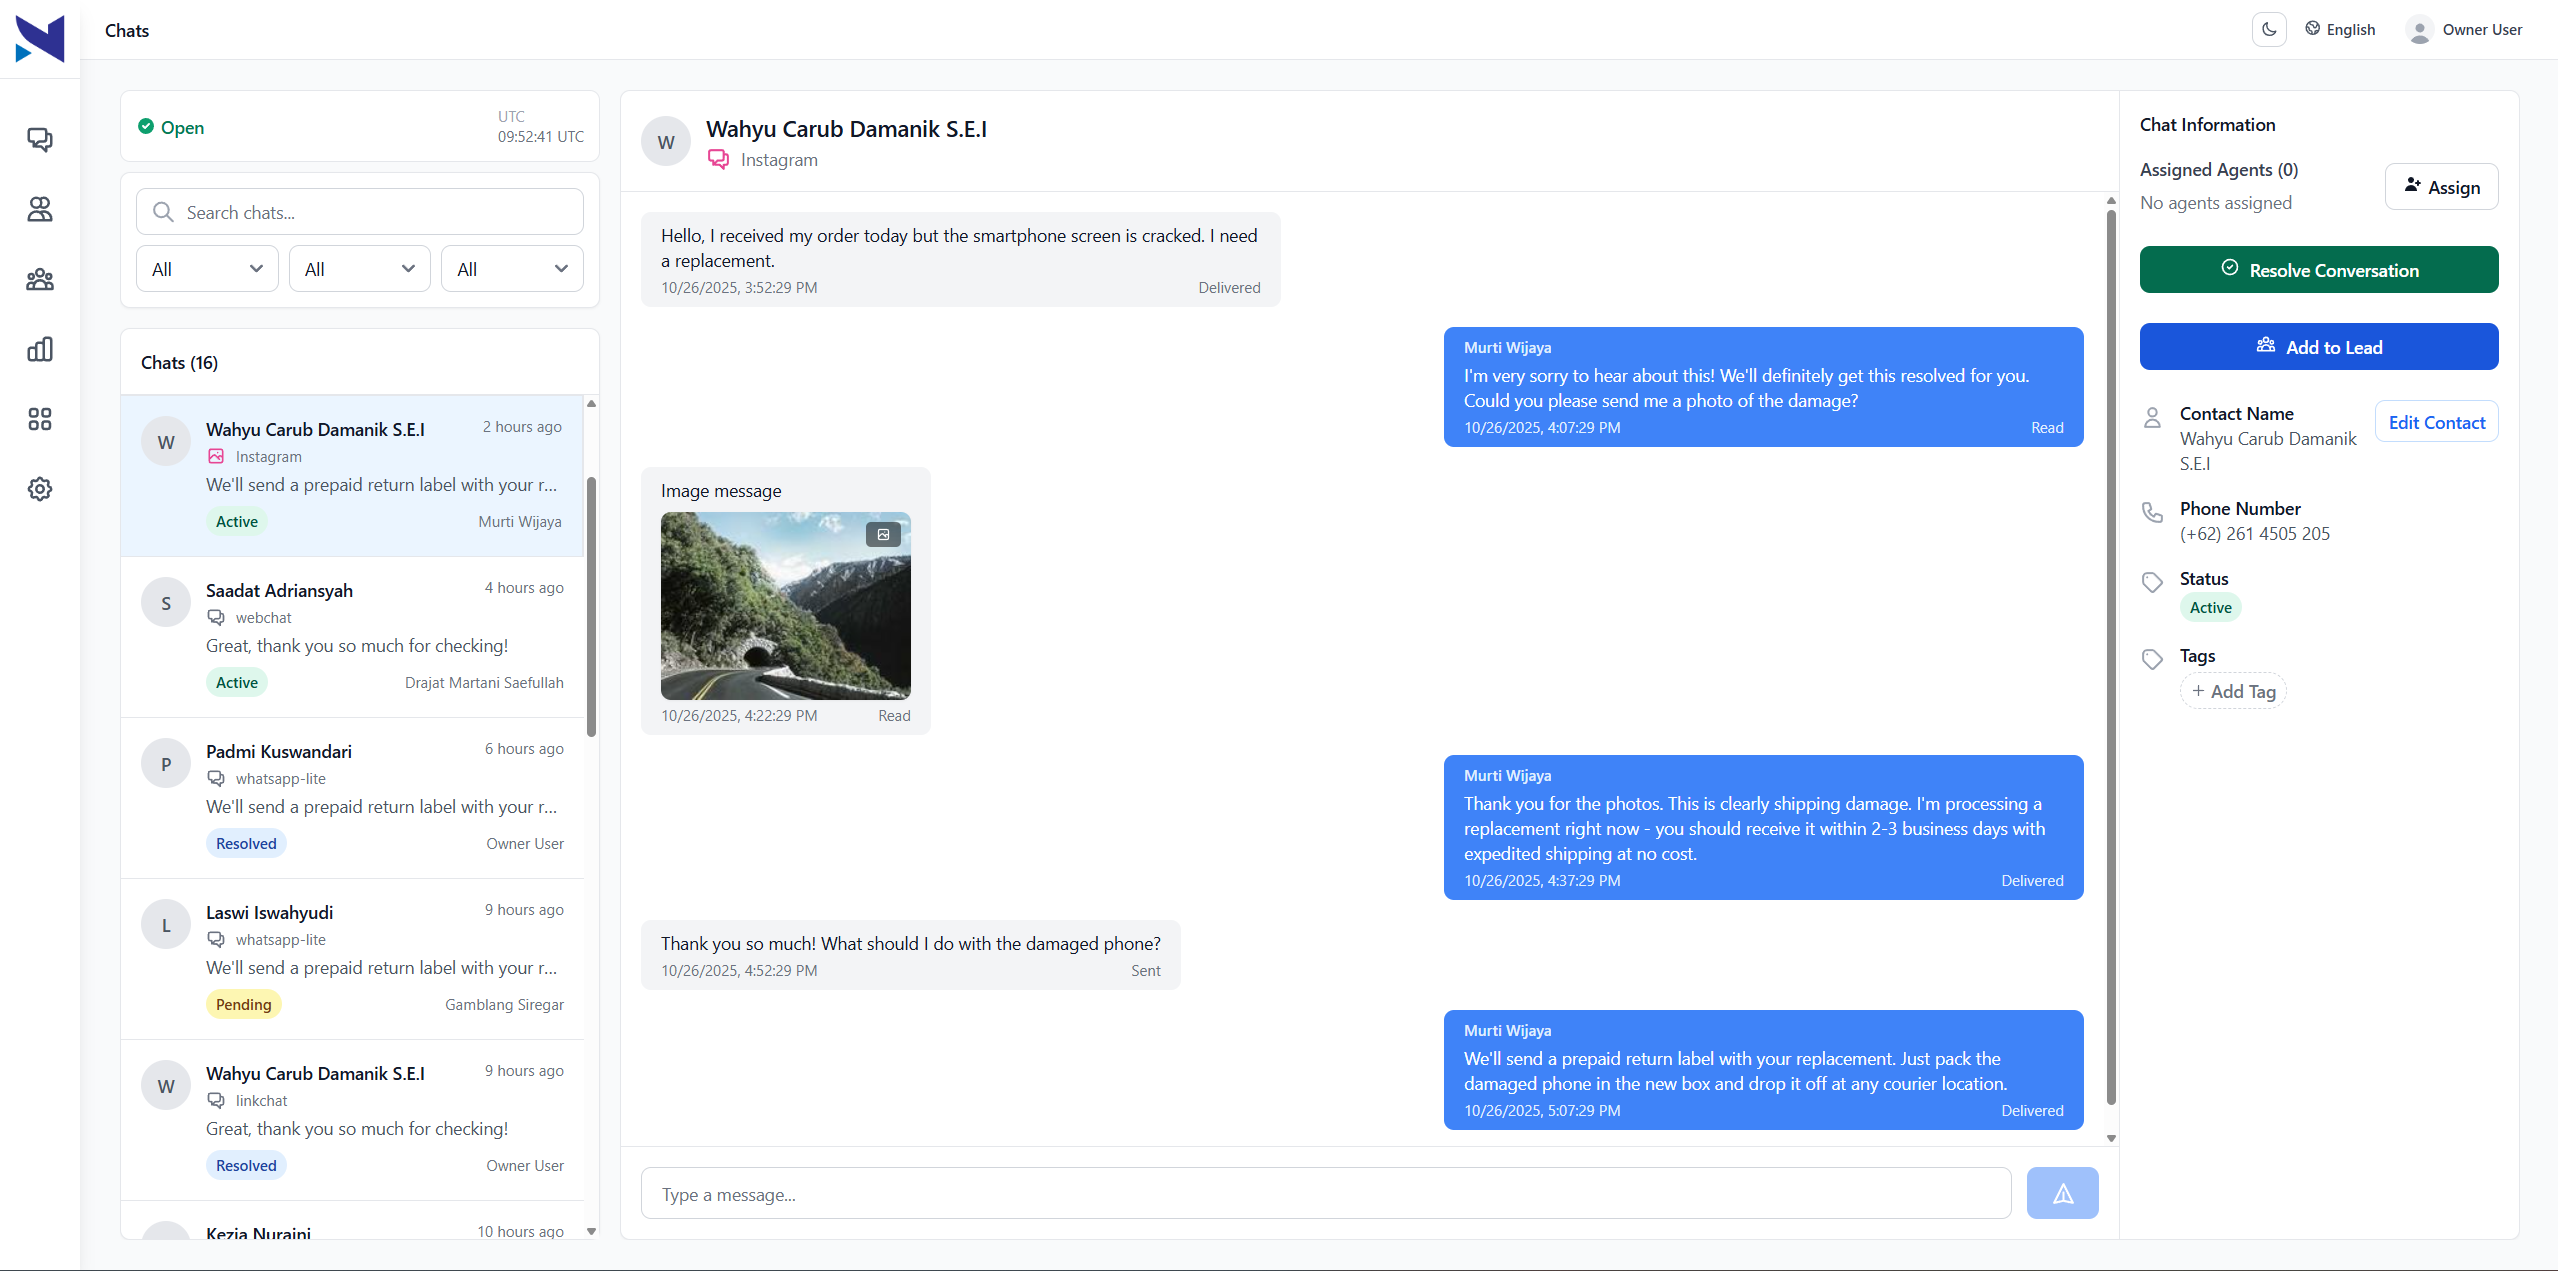Click the Open status indicator
2558x1271 pixels.
171,127
